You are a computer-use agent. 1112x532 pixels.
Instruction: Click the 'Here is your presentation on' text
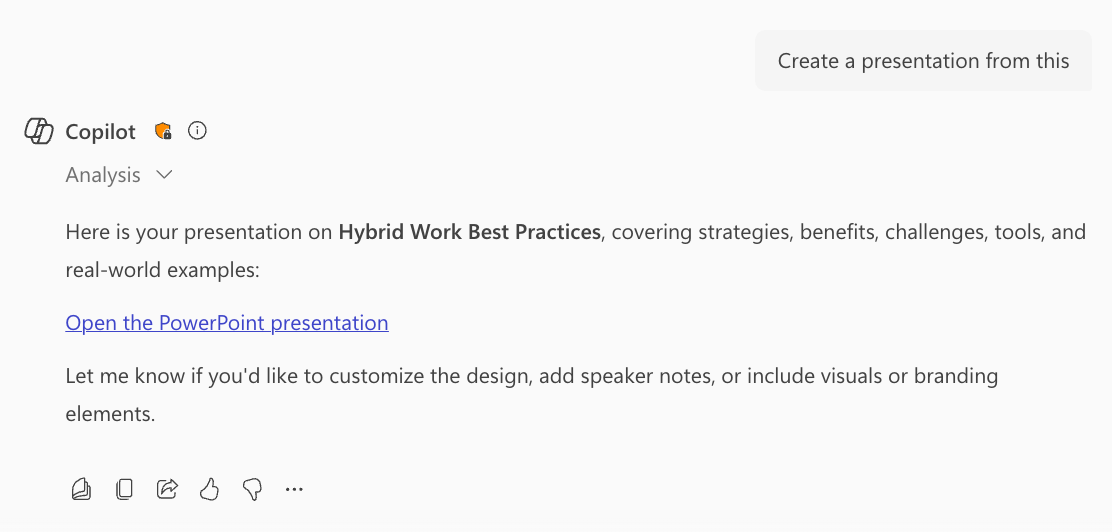(x=198, y=233)
